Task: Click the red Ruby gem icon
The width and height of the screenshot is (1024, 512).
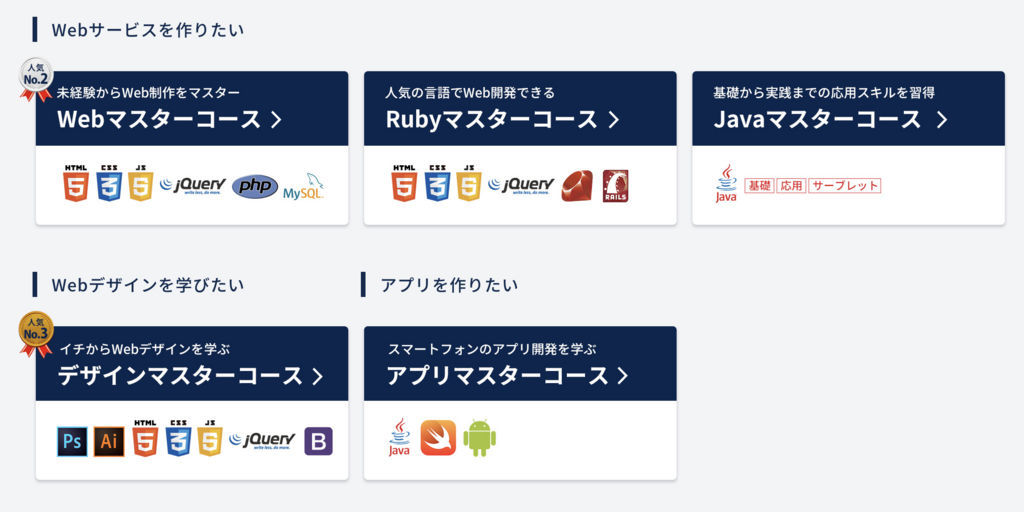Action: pyautogui.click(x=577, y=185)
